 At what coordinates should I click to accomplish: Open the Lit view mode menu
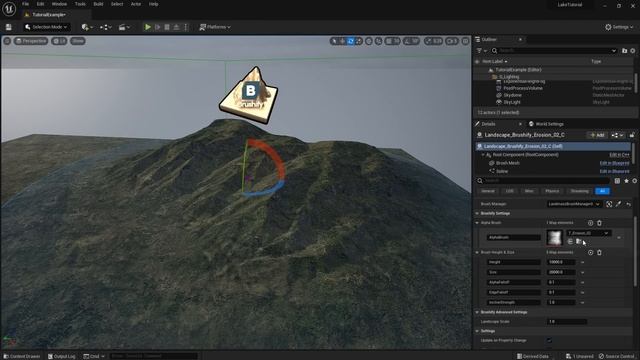click(59, 41)
